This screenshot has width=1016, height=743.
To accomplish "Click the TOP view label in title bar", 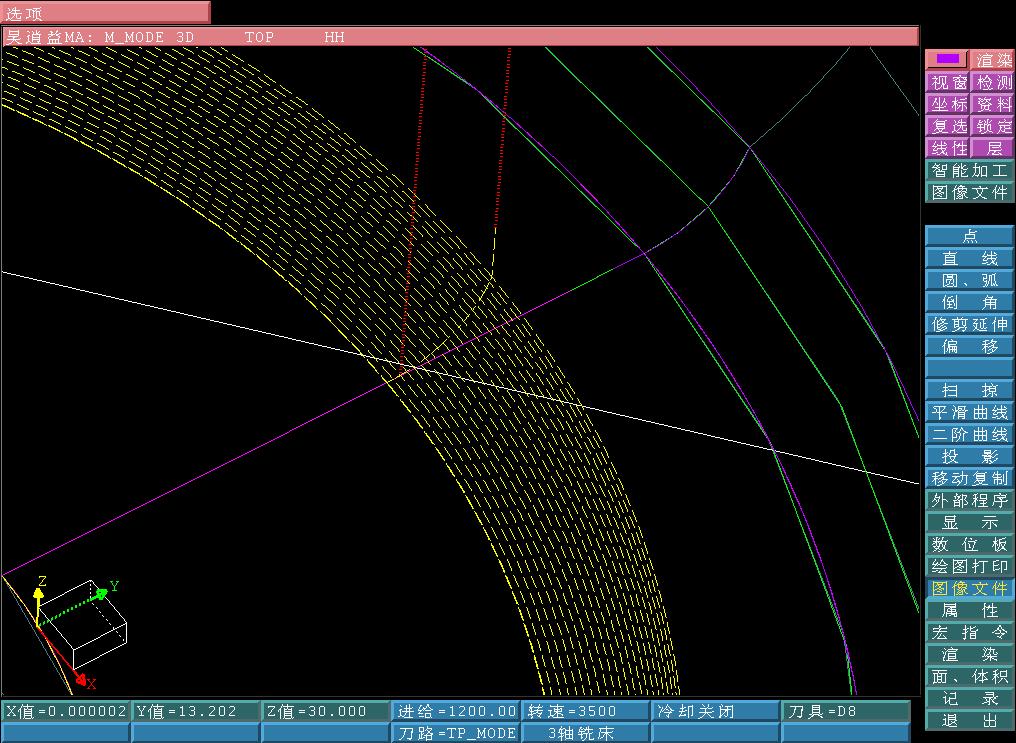I will click(259, 38).
